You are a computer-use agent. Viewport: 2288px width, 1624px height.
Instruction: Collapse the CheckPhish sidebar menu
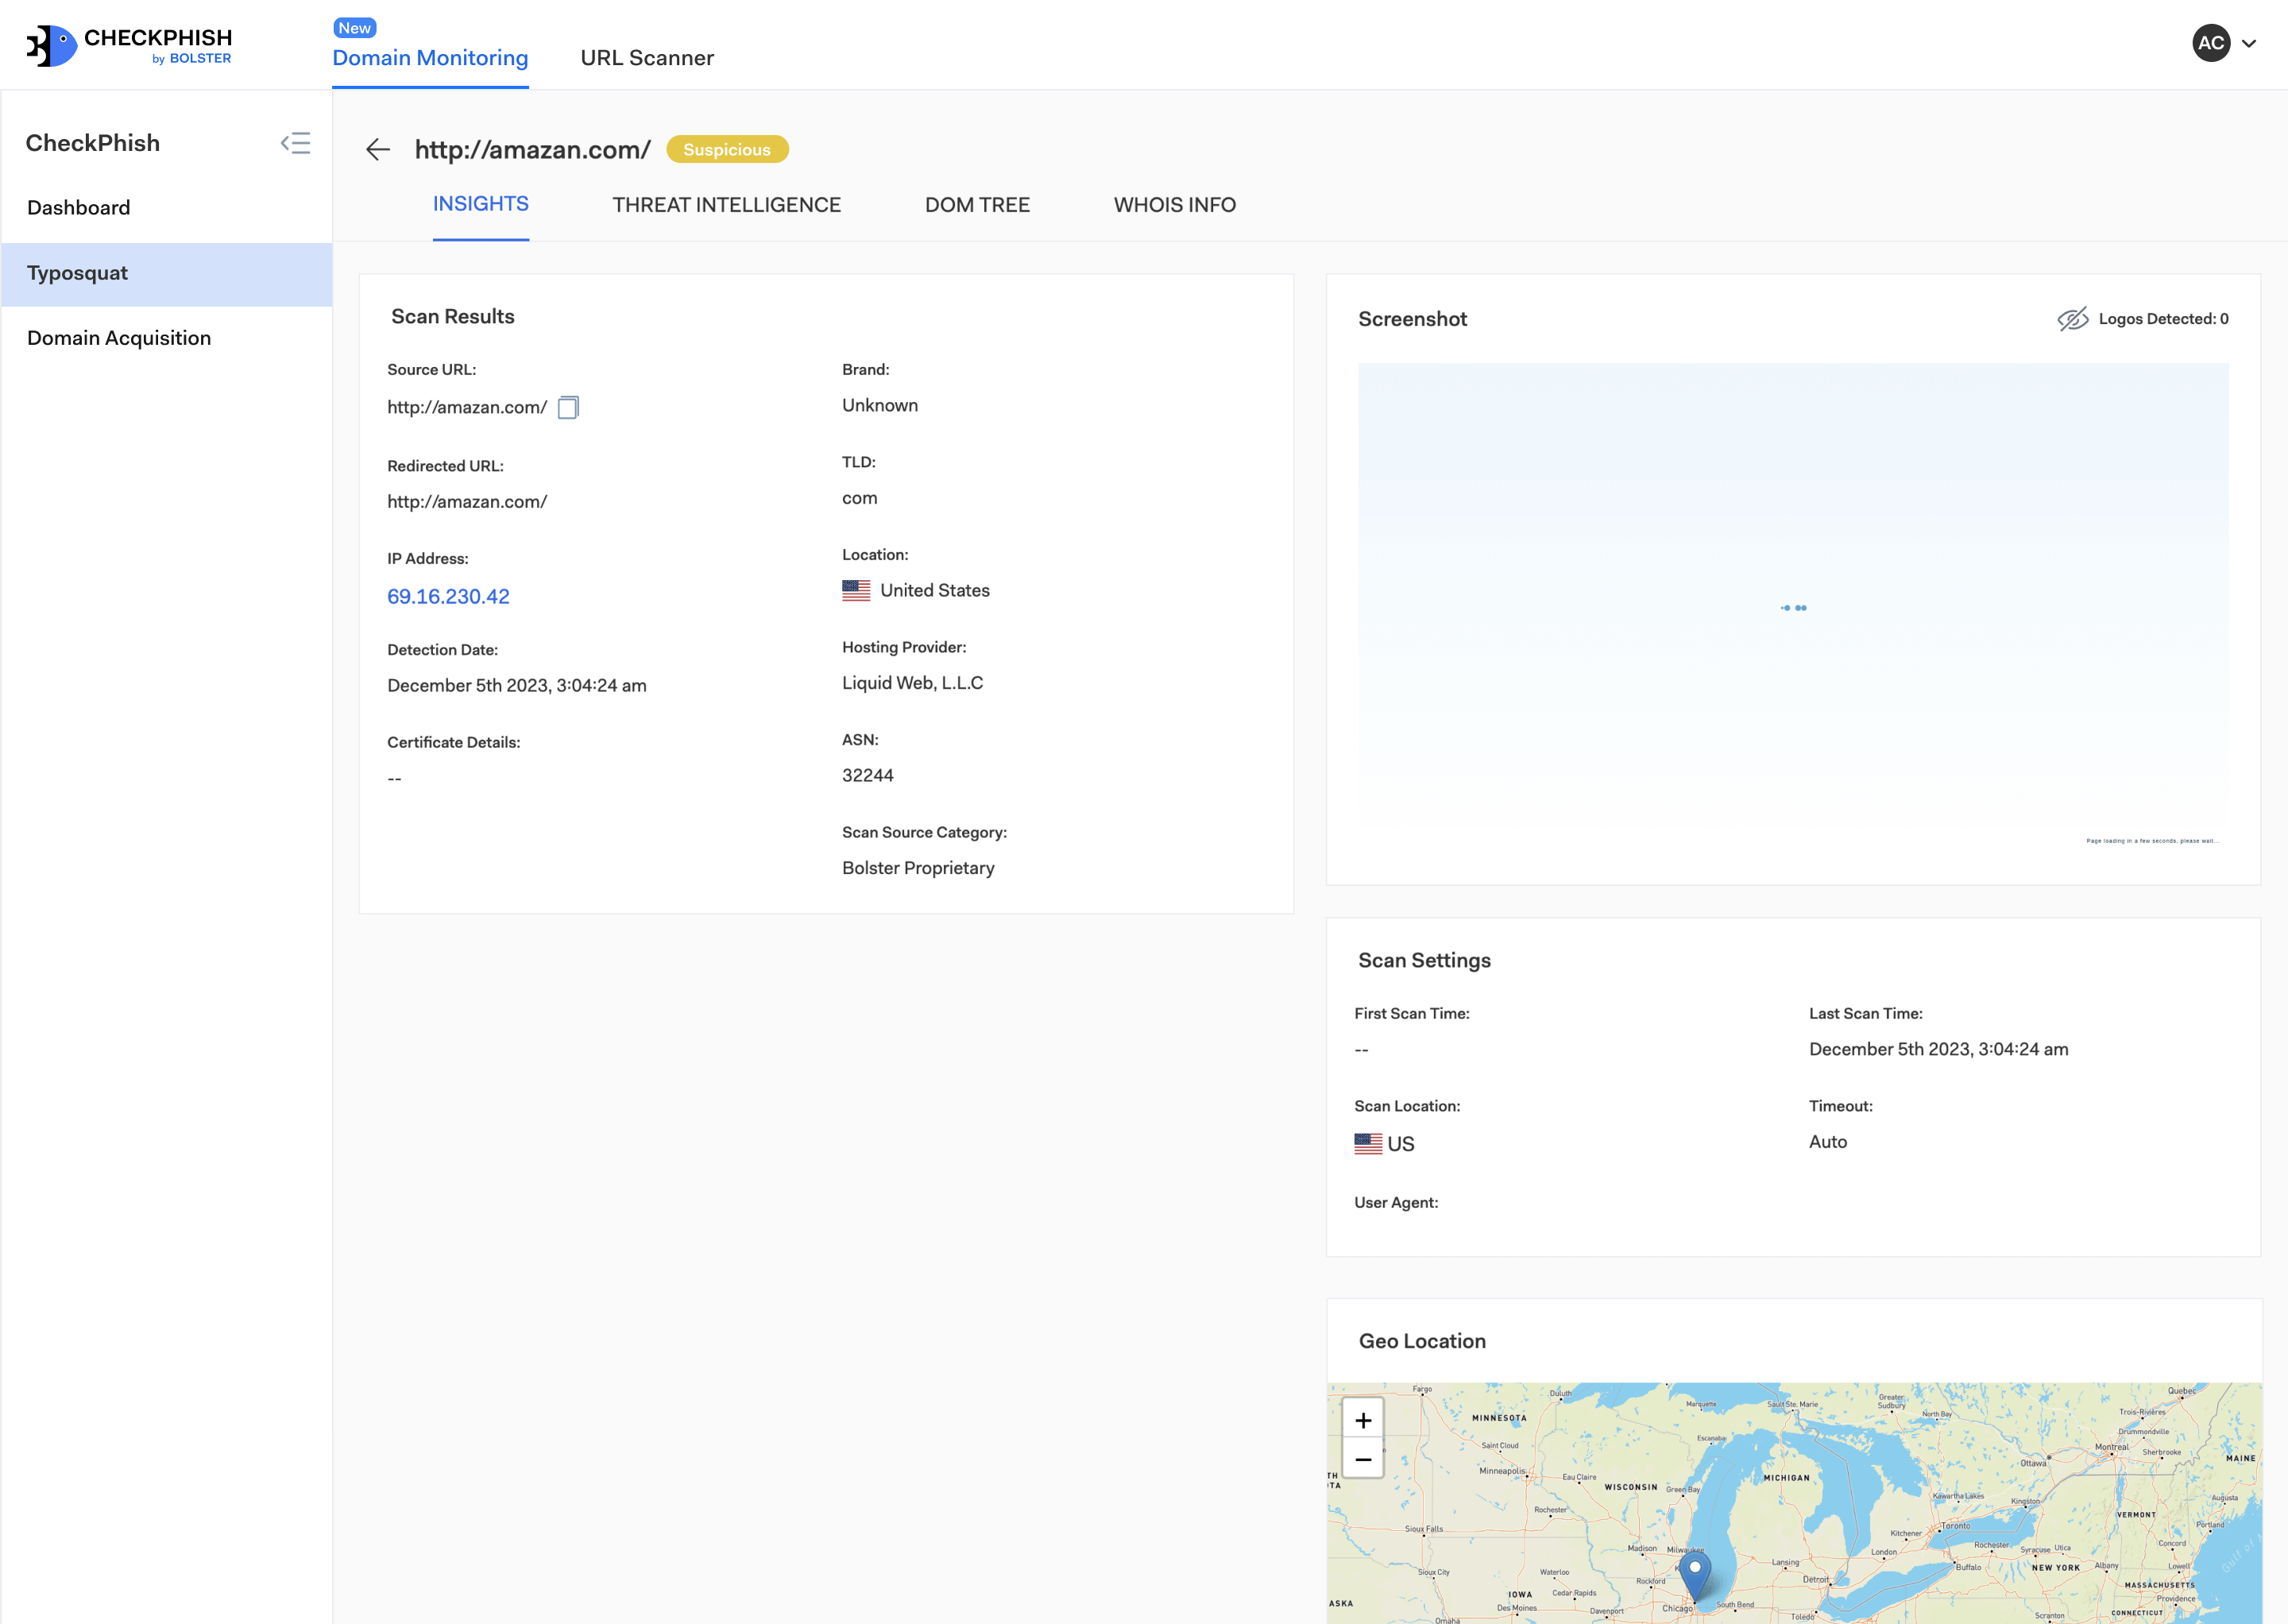pos(295,143)
